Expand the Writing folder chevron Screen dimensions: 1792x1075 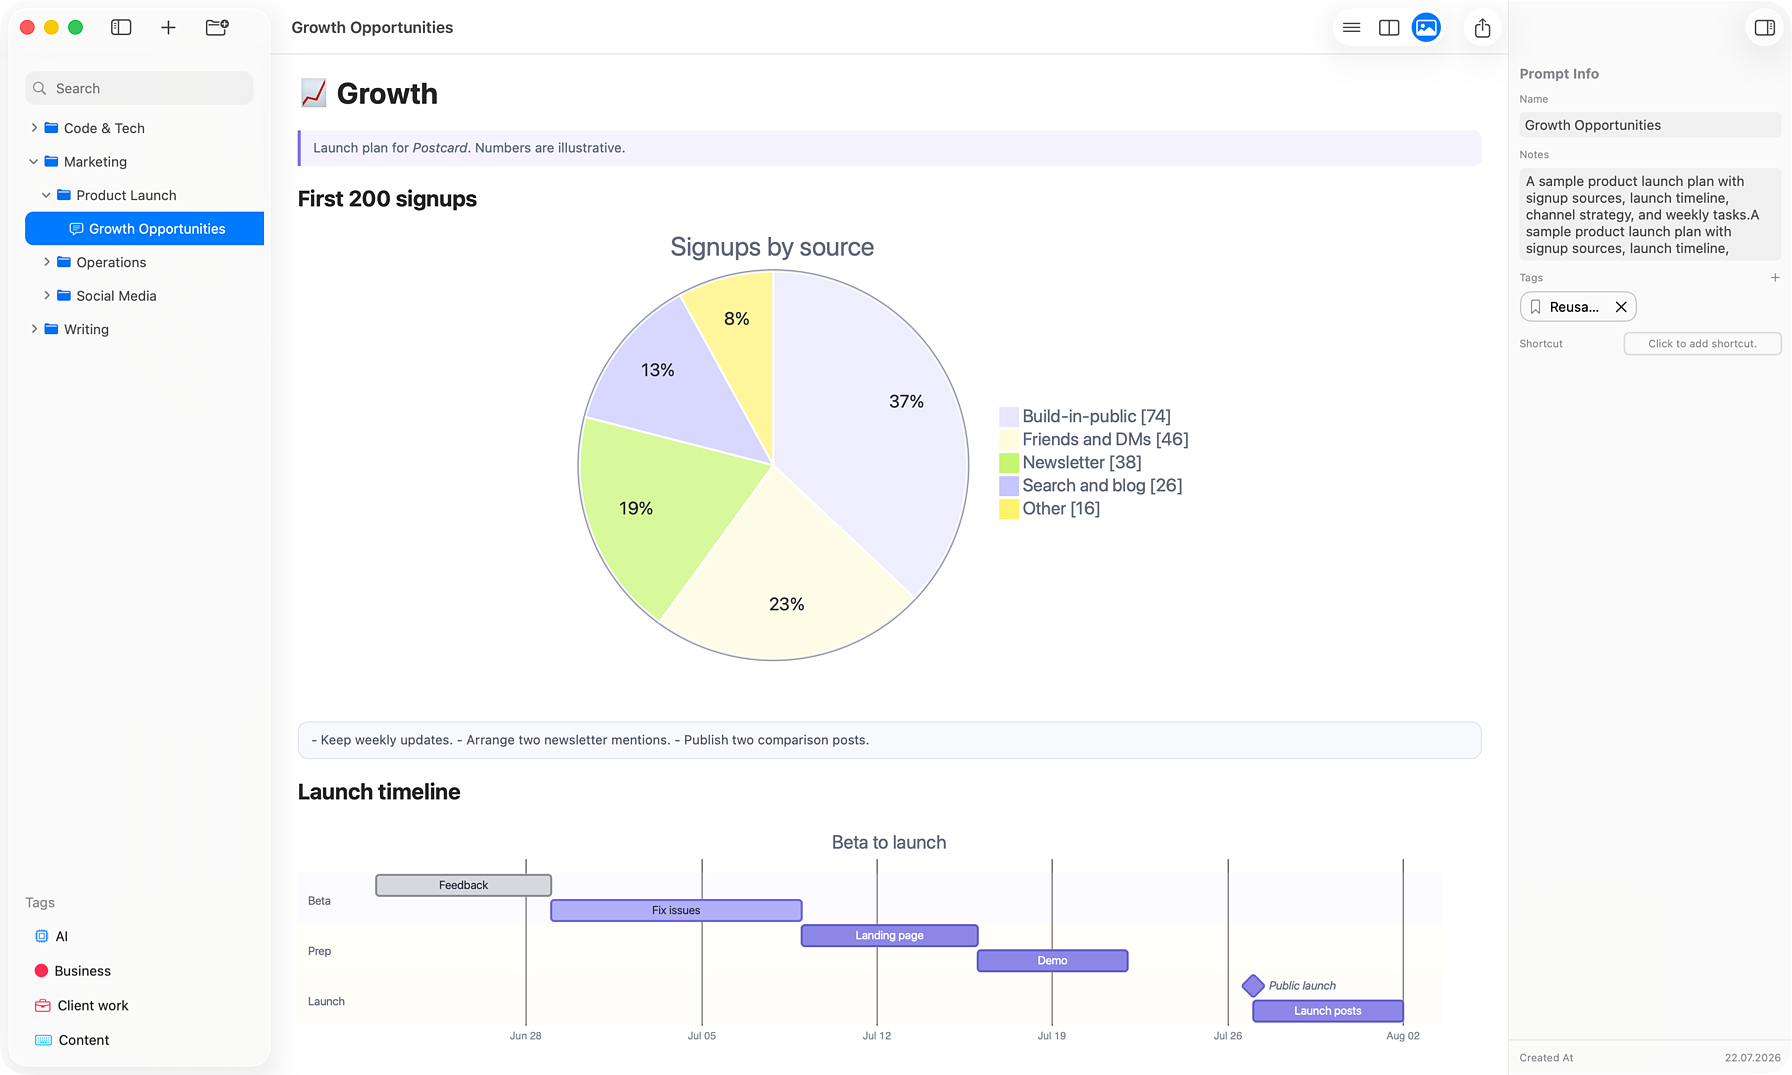tap(34, 329)
